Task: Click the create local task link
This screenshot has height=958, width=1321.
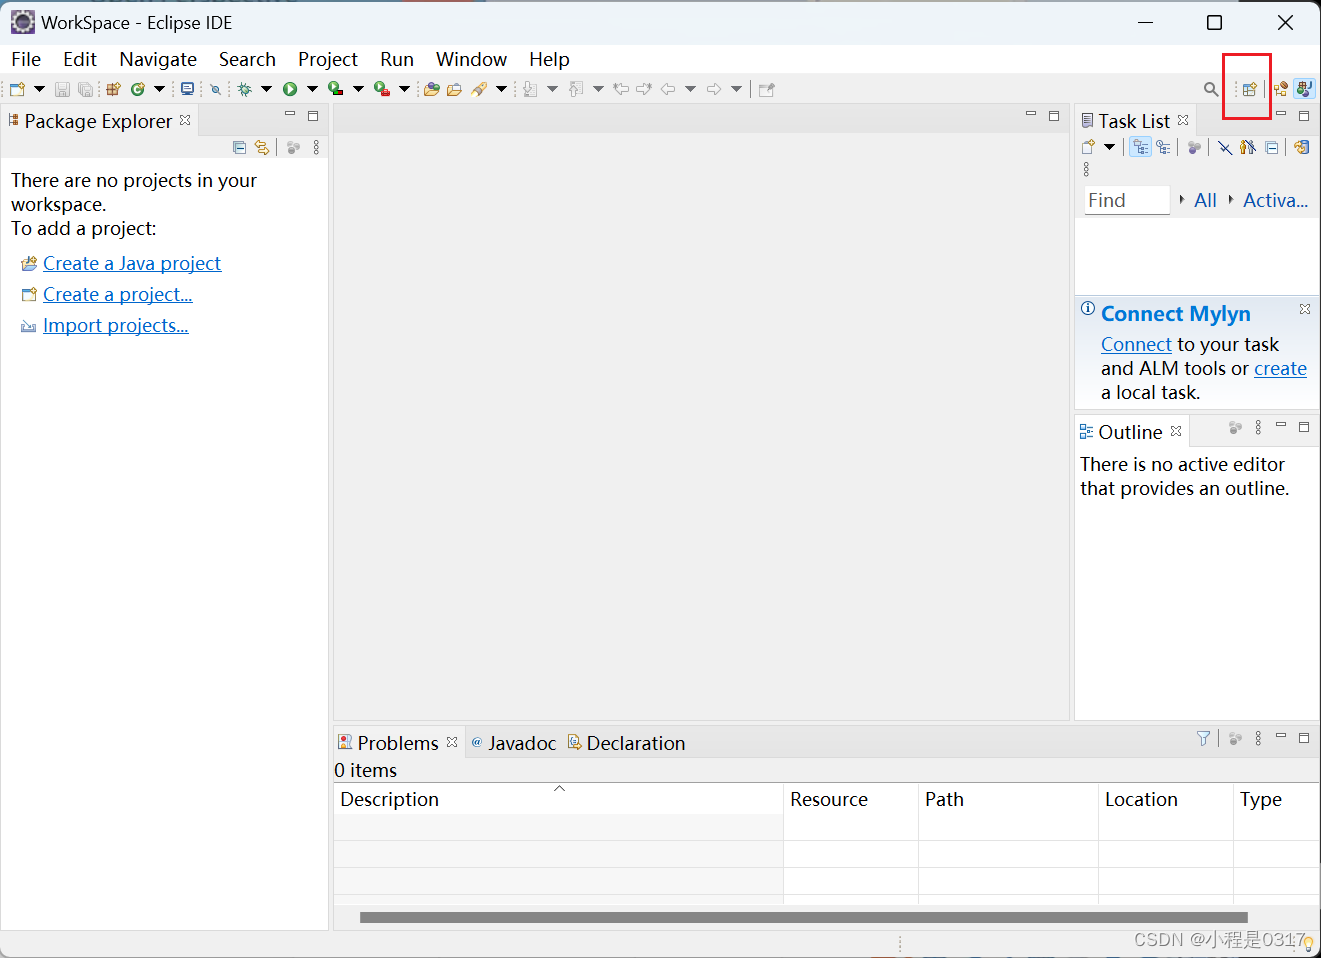Action: (1280, 368)
